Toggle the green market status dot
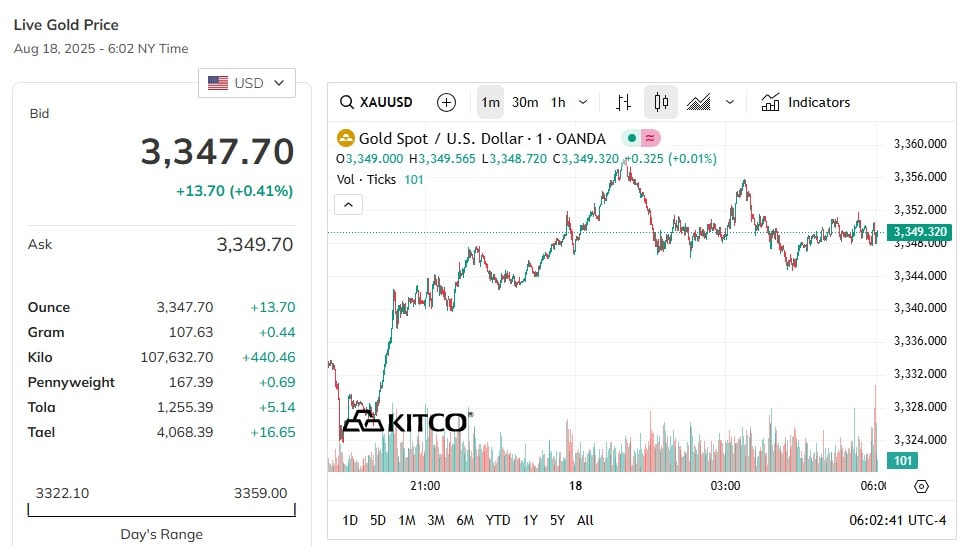Image resolution: width=969 pixels, height=546 pixels. 632,138
